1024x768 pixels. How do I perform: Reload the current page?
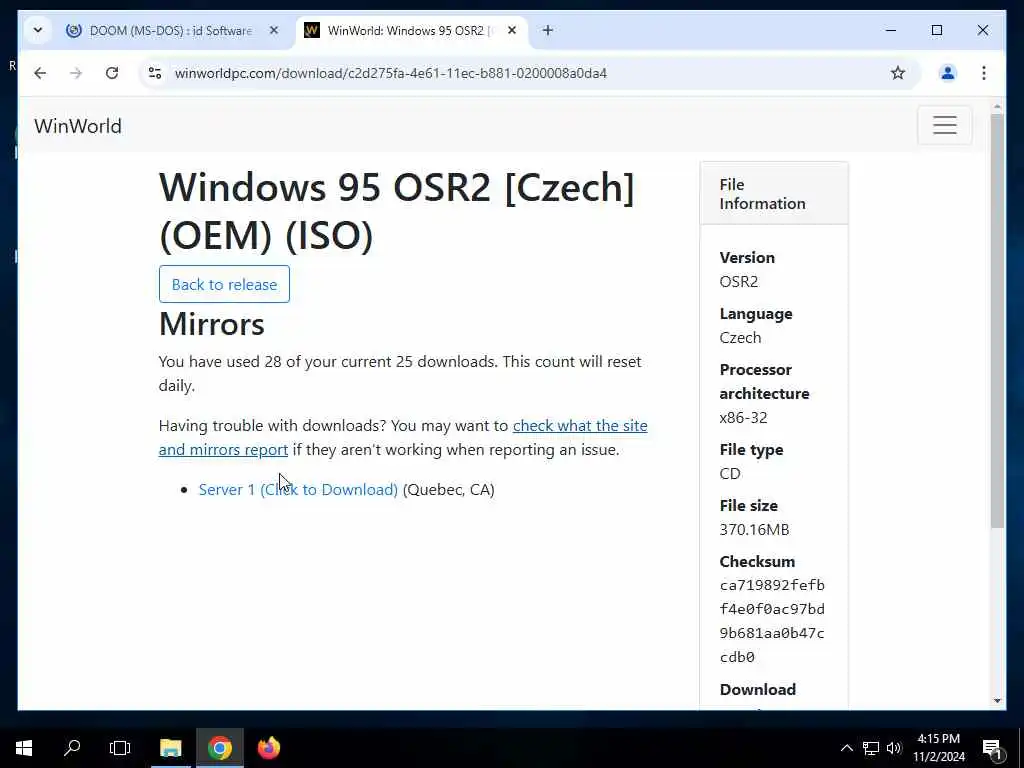coord(112,73)
